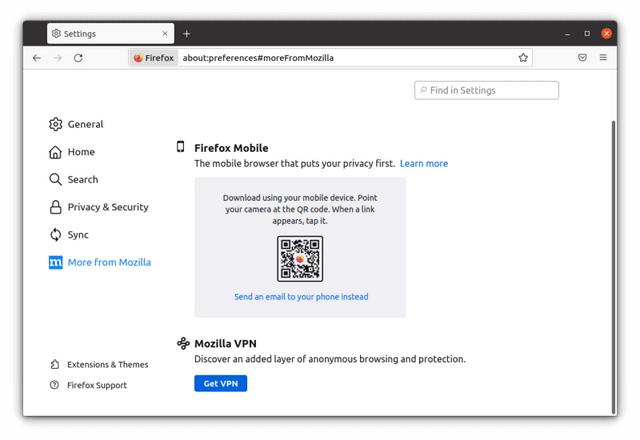Select the Settings tab
The width and height of the screenshot is (640, 440).
(110, 33)
